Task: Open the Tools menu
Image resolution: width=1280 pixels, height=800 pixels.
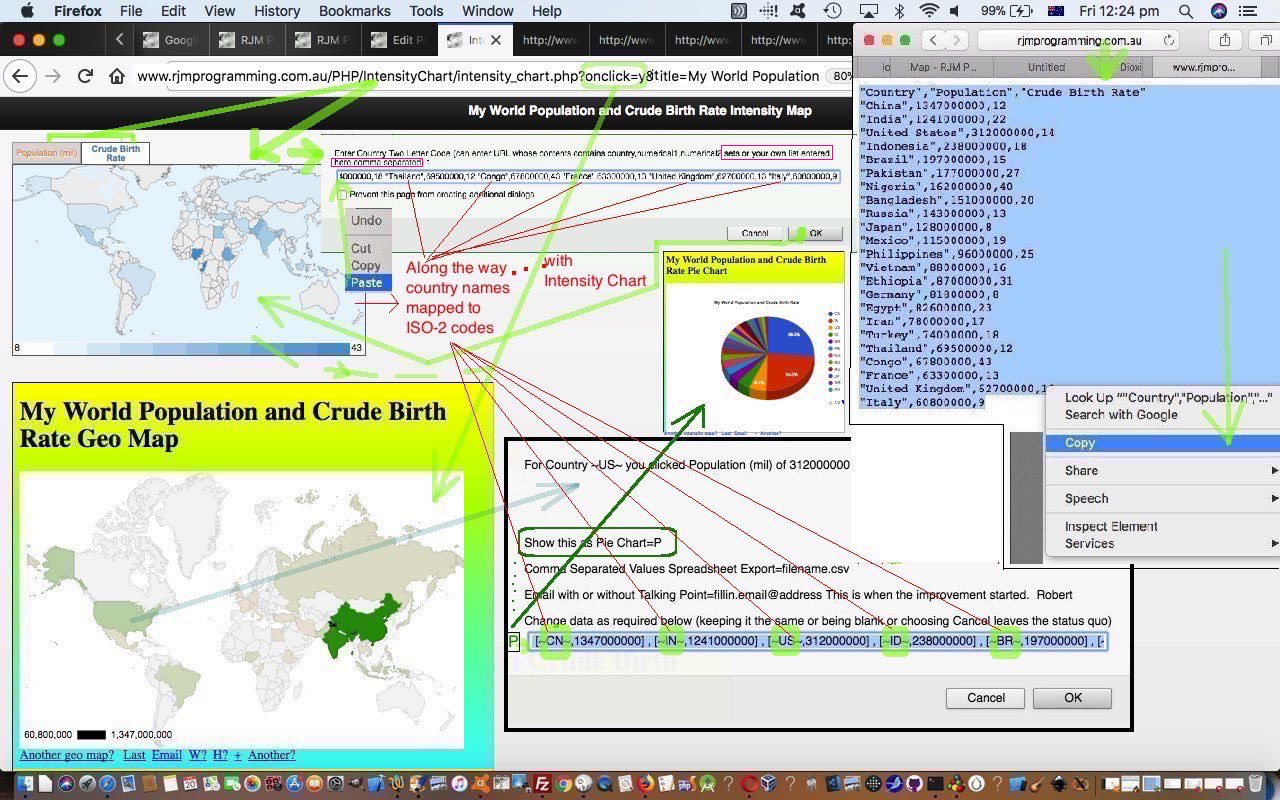Action: pos(426,11)
